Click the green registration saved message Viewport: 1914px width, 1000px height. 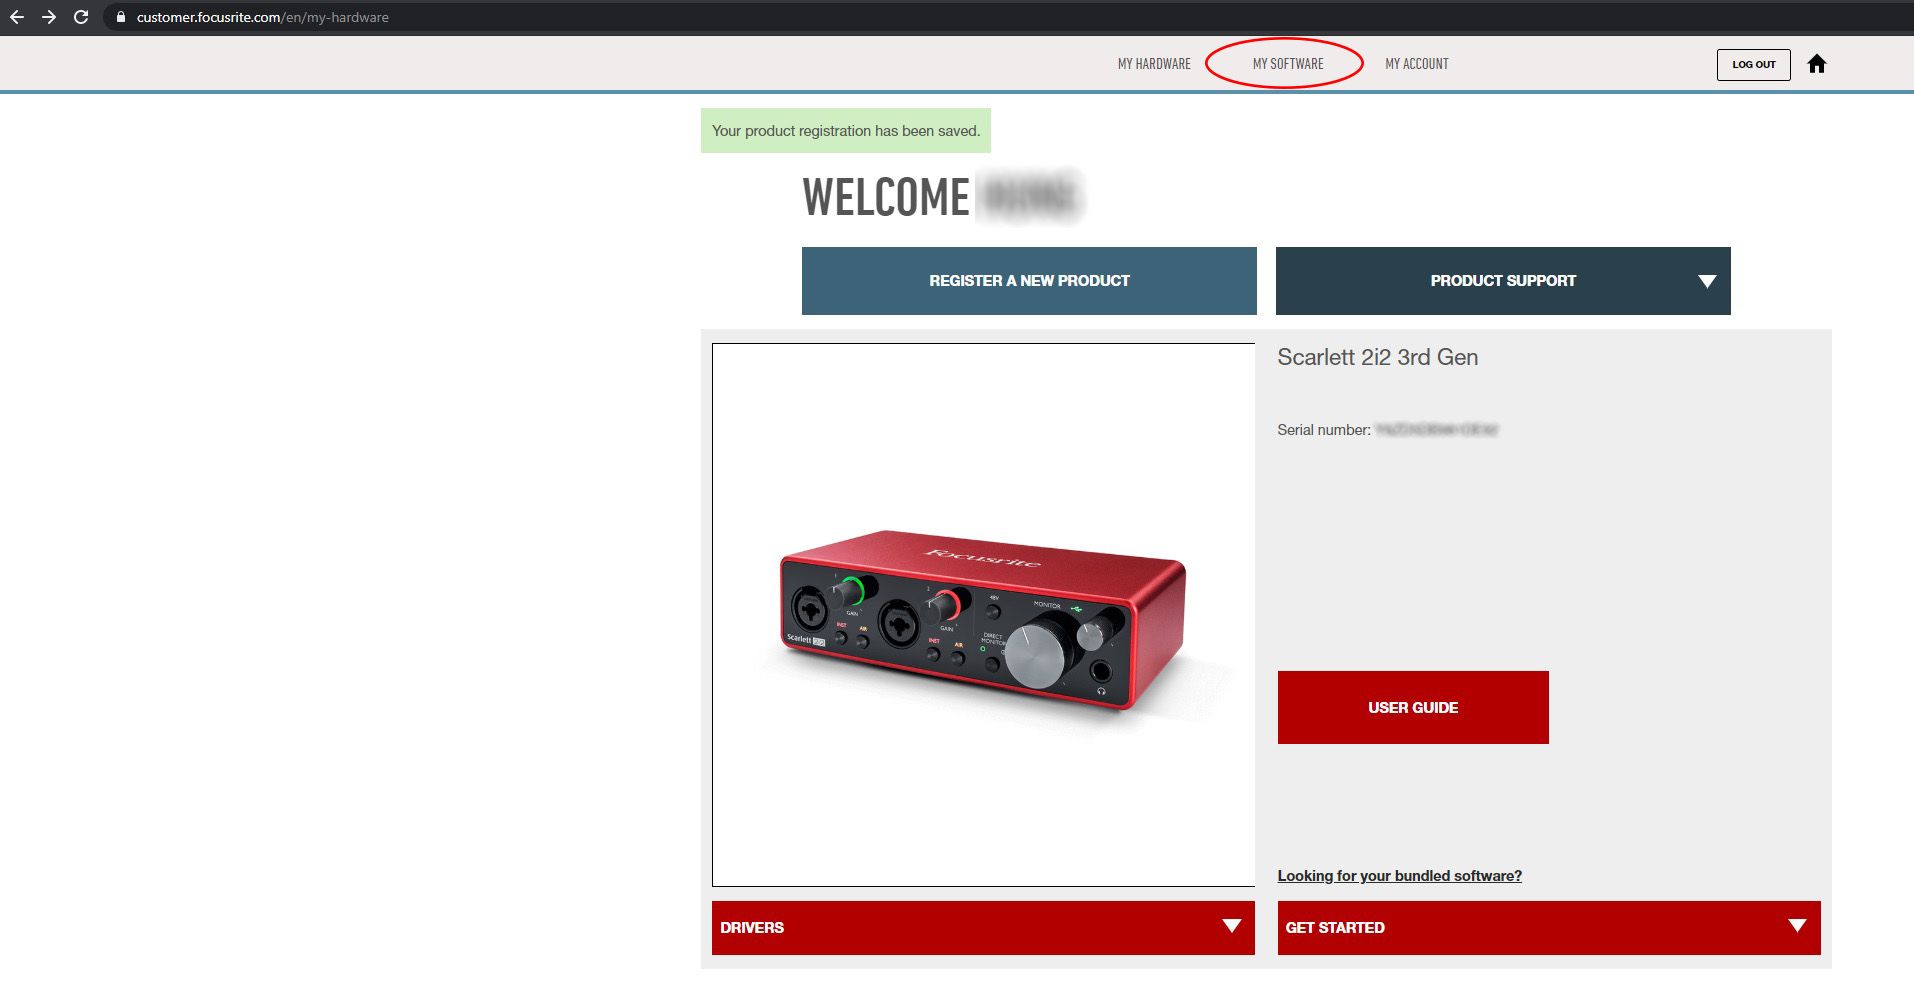tap(845, 131)
